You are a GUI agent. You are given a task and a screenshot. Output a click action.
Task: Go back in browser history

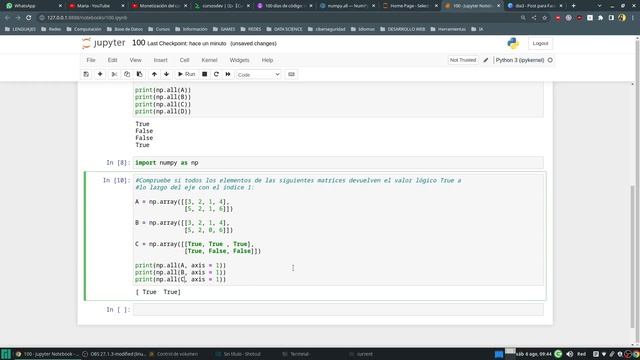7,18
